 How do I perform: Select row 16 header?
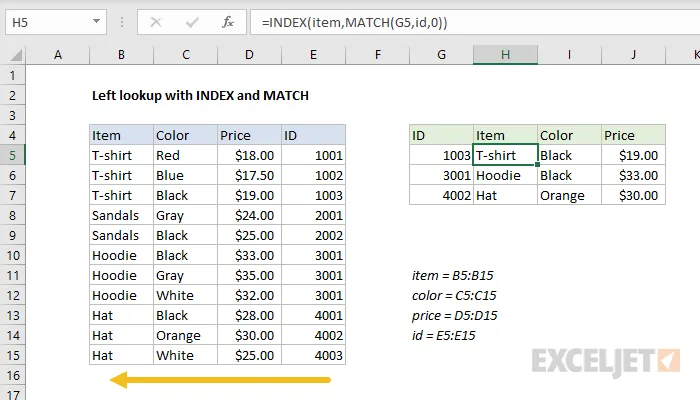12,375
